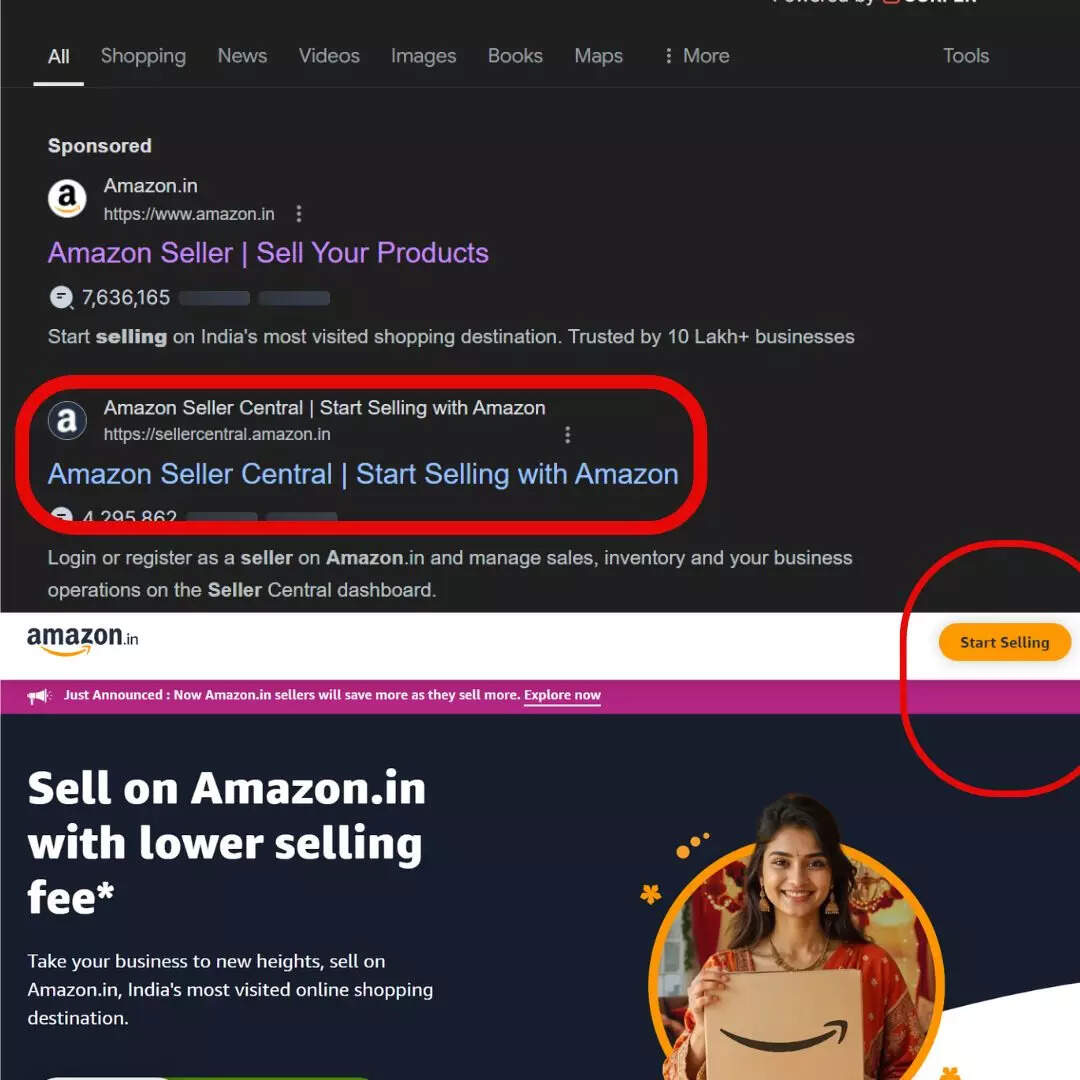The width and height of the screenshot is (1080, 1080).
Task: Open three-dot options beside www.amazon.in URL
Action: [298, 214]
